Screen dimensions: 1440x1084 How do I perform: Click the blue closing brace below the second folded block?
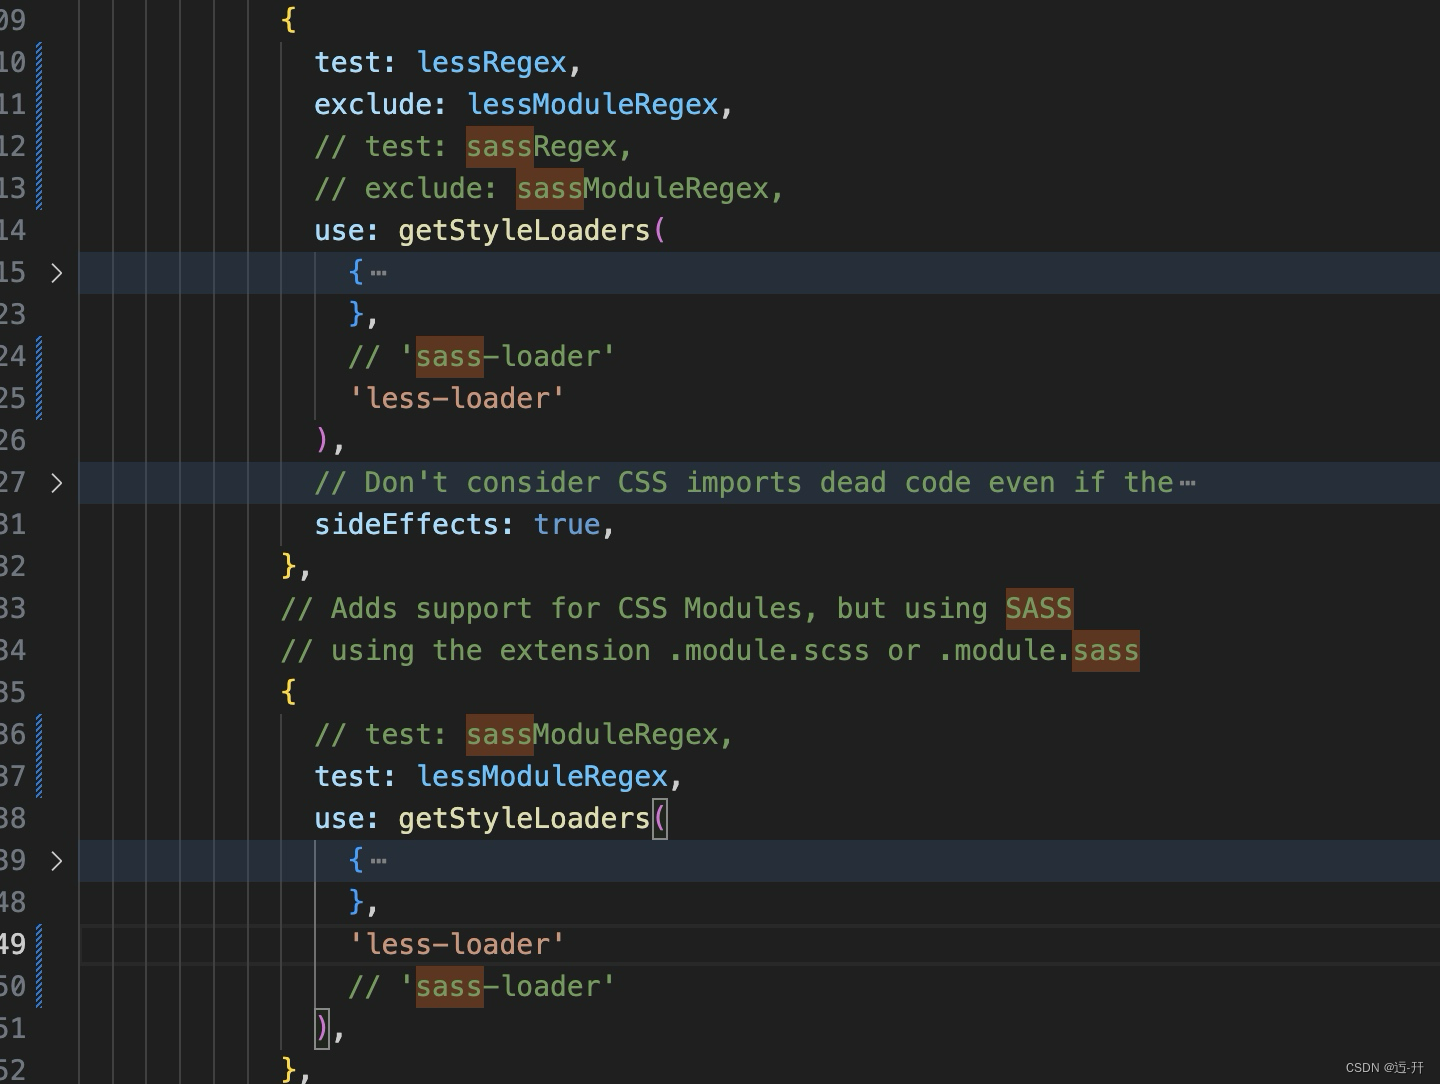356,902
